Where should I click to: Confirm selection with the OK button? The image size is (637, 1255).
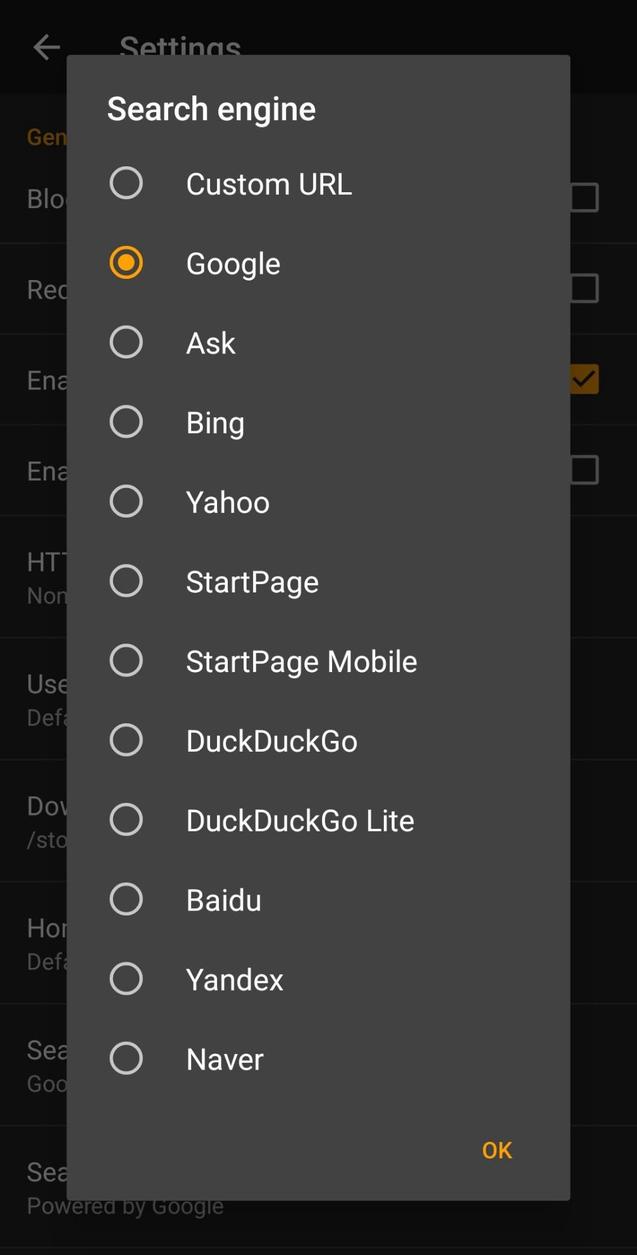tap(496, 1150)
